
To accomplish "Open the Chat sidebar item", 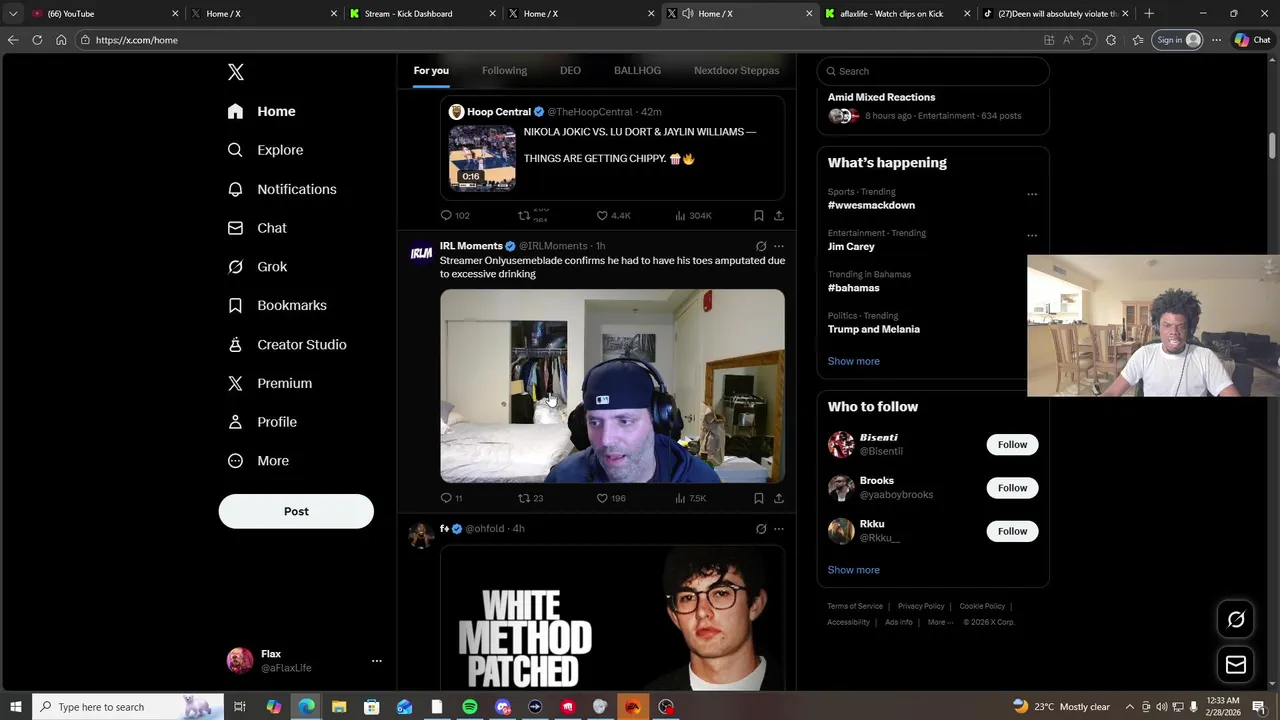I will click(258, 228).
